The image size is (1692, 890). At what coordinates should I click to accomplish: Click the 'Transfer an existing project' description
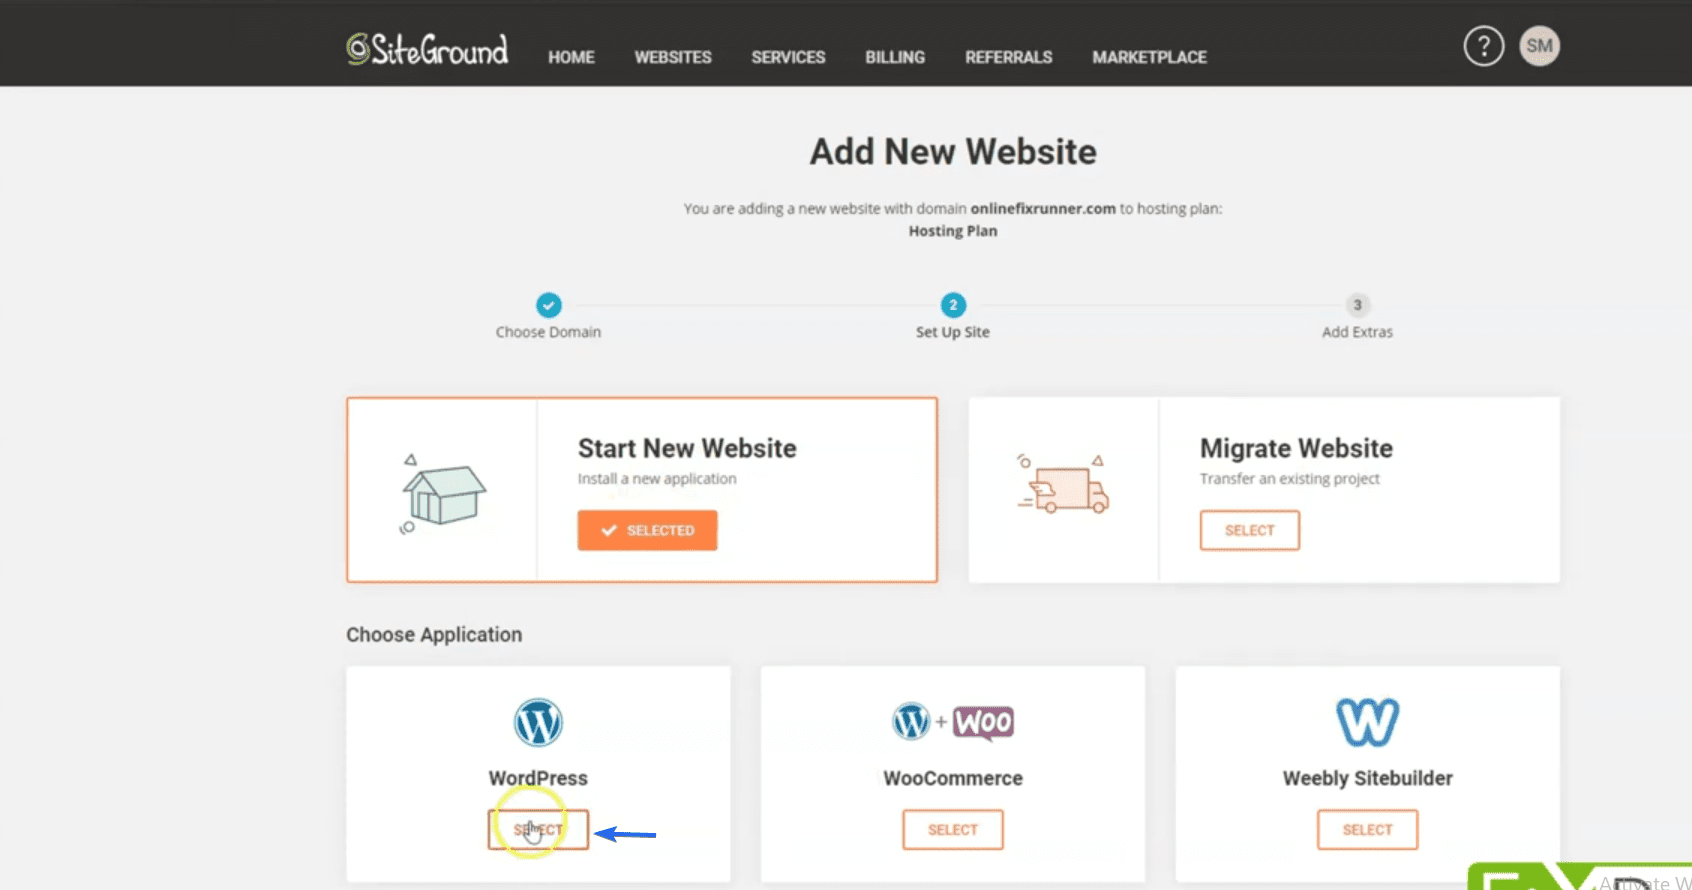tap(1290, 479)
